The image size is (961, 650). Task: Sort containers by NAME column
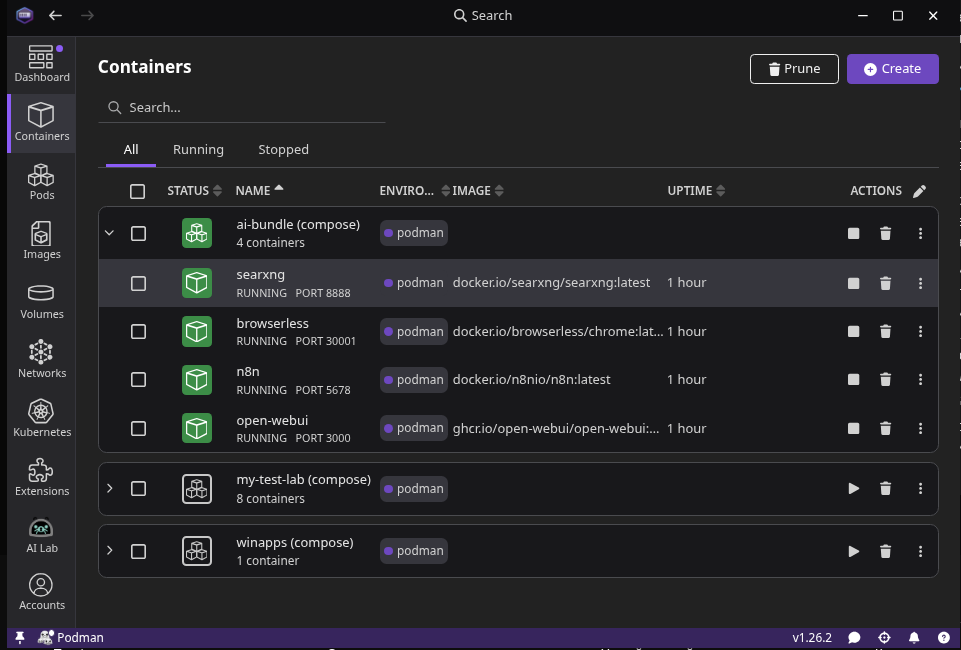[259, 191]
